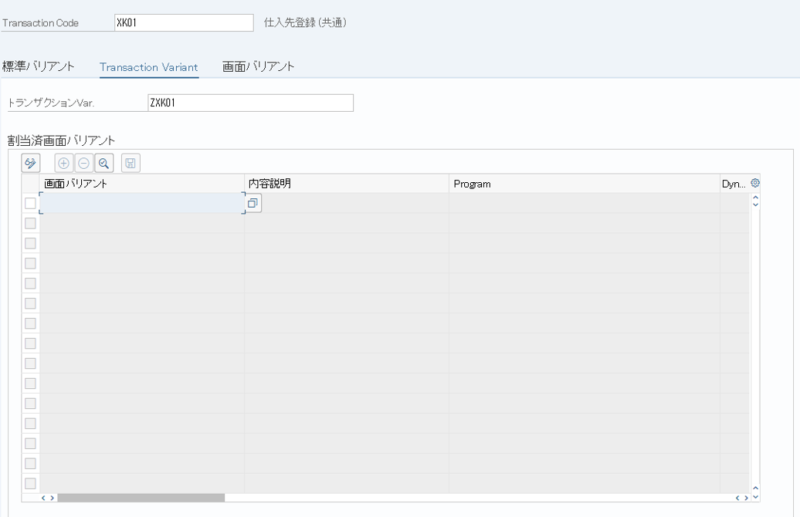
Task: Click the first 画面バリアント table cell
Action: (x=141, y=203)
